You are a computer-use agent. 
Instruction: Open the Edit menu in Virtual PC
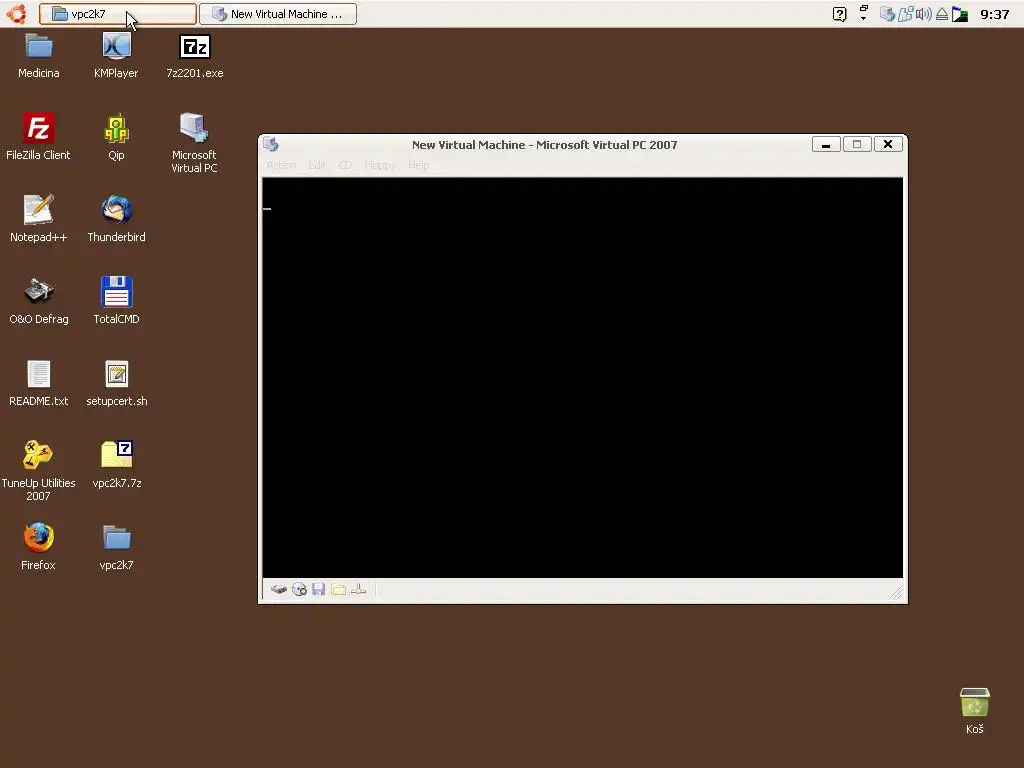[x=317, y=165]
